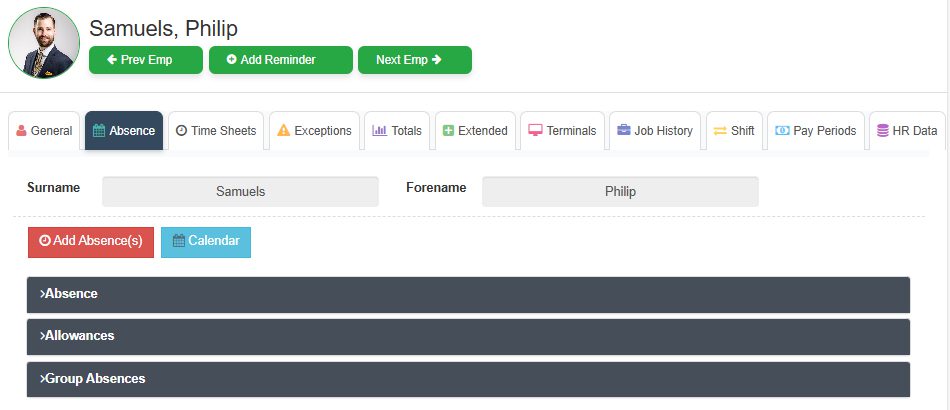Open the absence Calendar
The image size is (950, 410).
tap(206, 241)
